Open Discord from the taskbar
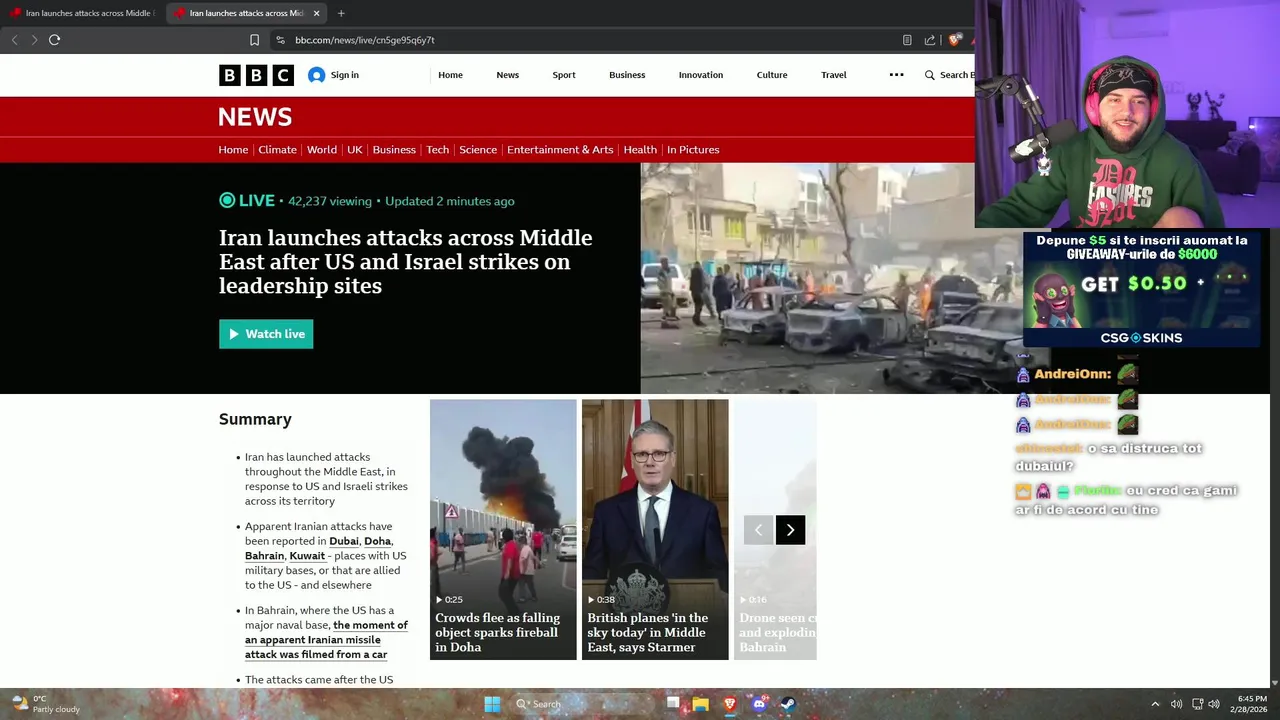The width and height of the screenshot is (1280, 720). click(759, 704)
